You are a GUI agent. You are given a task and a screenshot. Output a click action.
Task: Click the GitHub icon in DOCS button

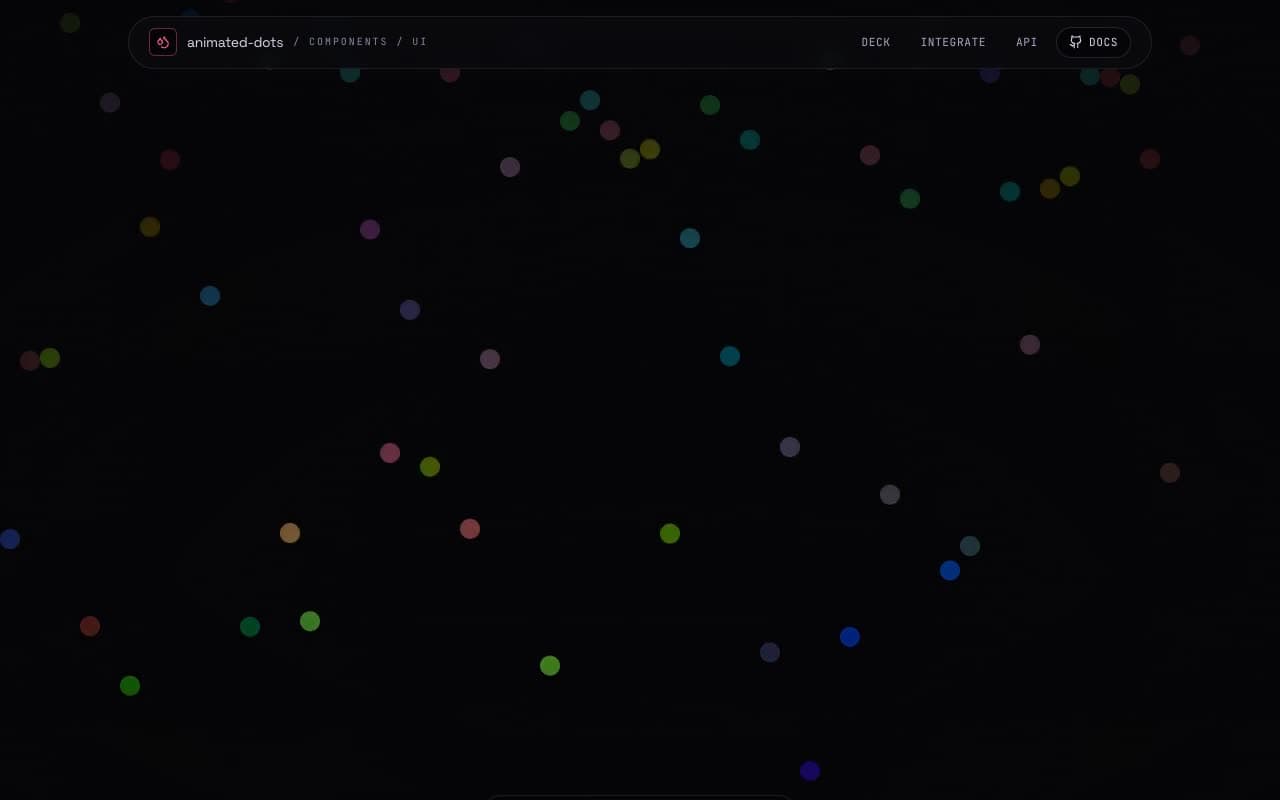click(1075, 42)
